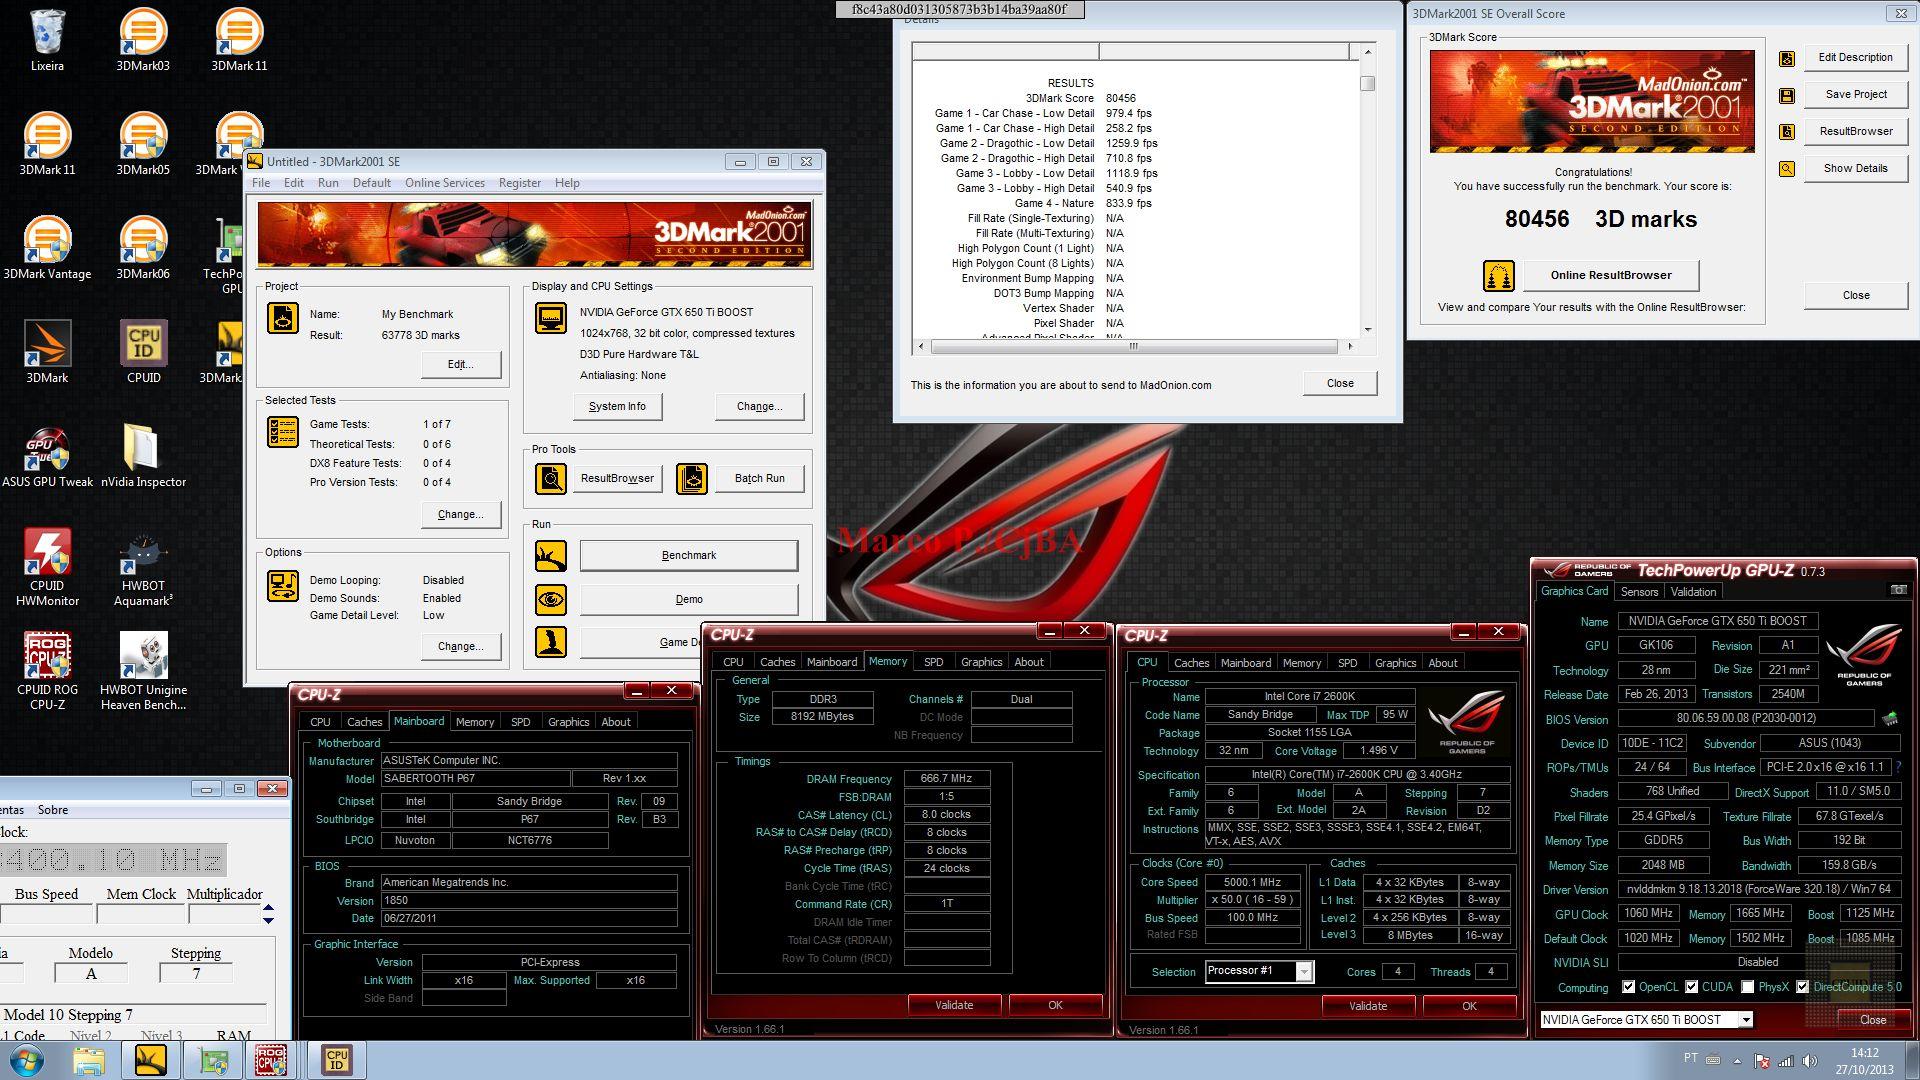This screenshot has height=1080, width=1920.
Task: Click the BIOS save chip icon in GPU-Z
Action: [1889, 719]
